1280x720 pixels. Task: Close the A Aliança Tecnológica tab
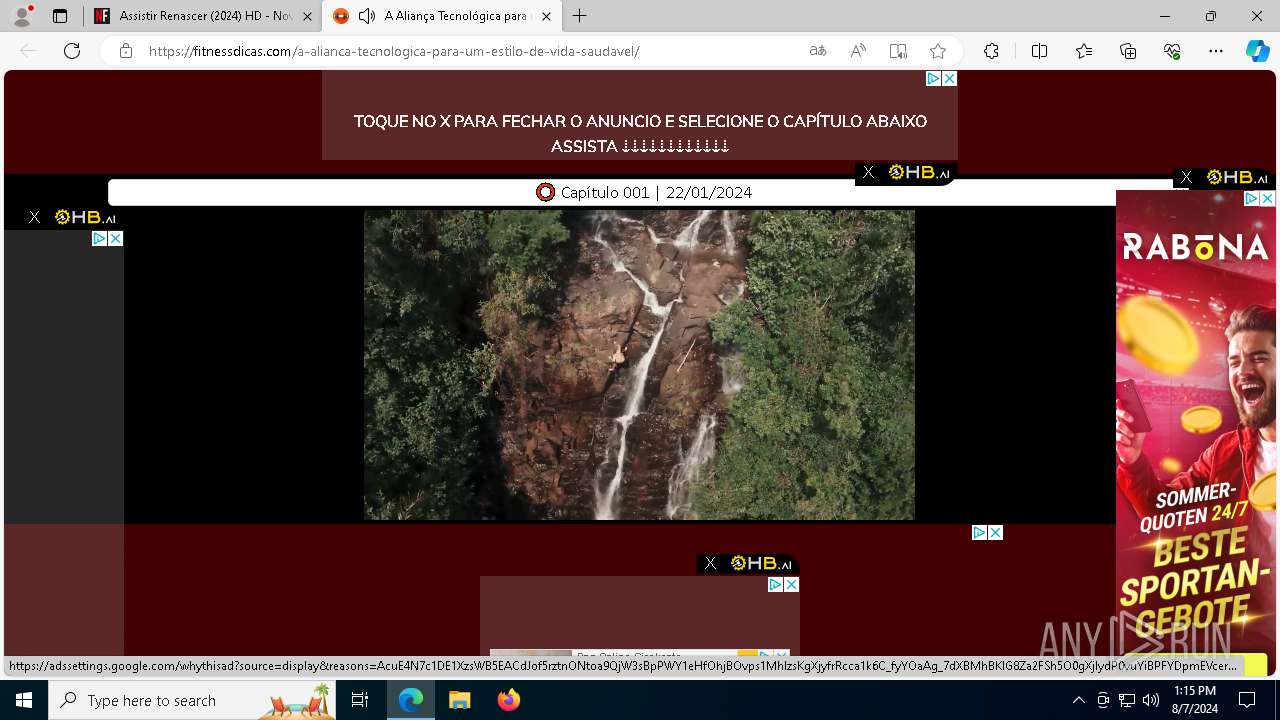[546, 16]
